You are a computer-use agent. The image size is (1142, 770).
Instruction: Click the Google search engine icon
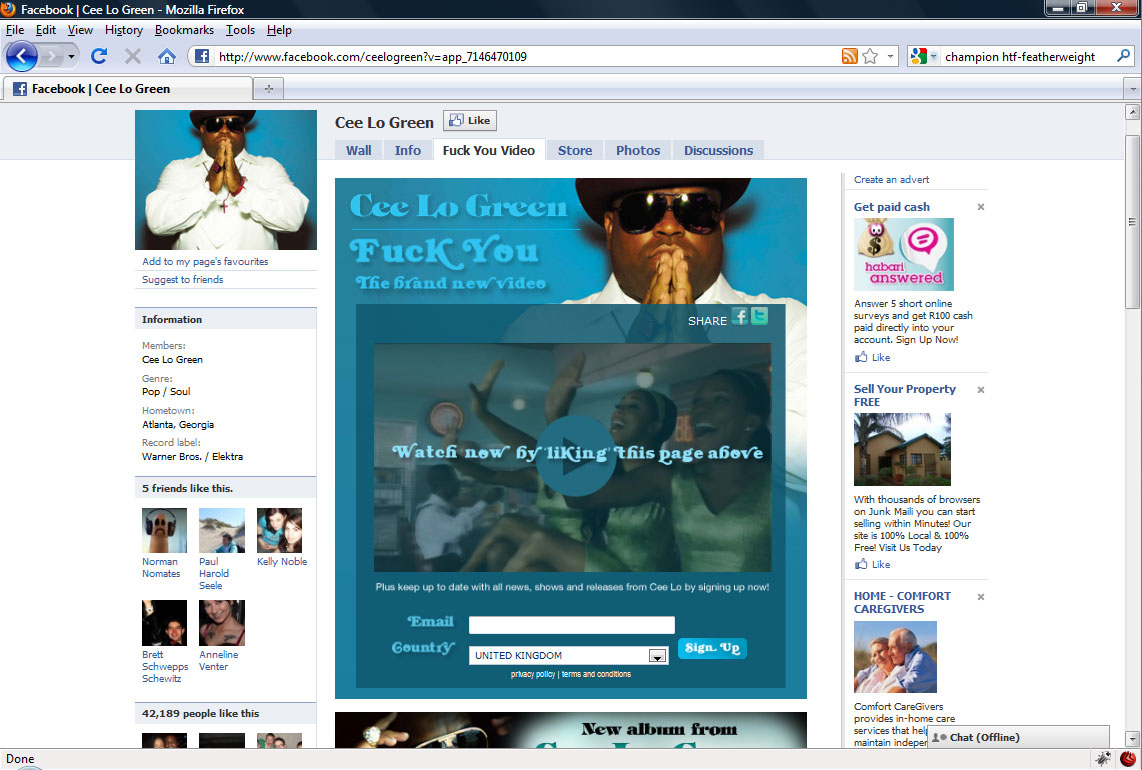tap(919, 56)
